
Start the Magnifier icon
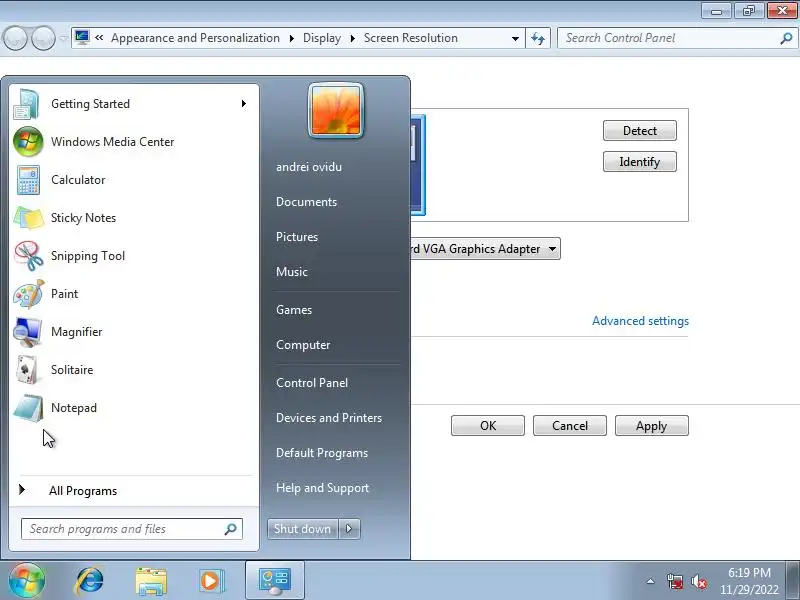[x=28, y=332]
